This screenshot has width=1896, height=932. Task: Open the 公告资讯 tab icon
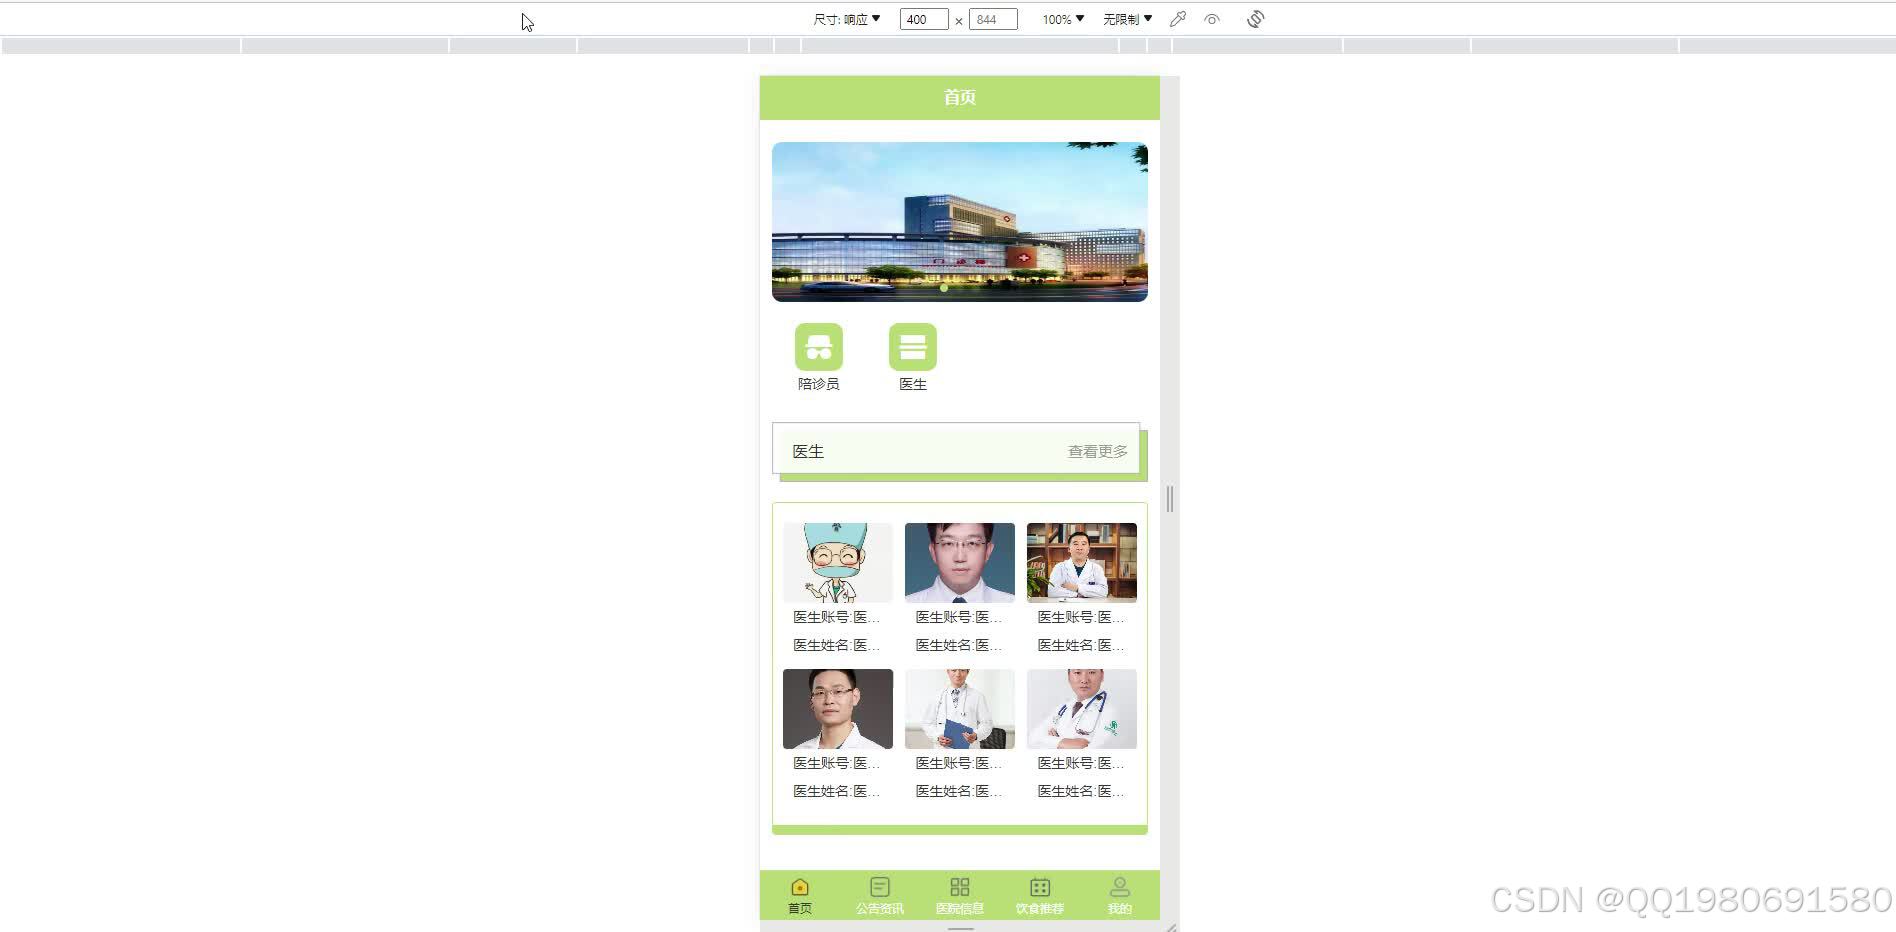pos(879,886)
